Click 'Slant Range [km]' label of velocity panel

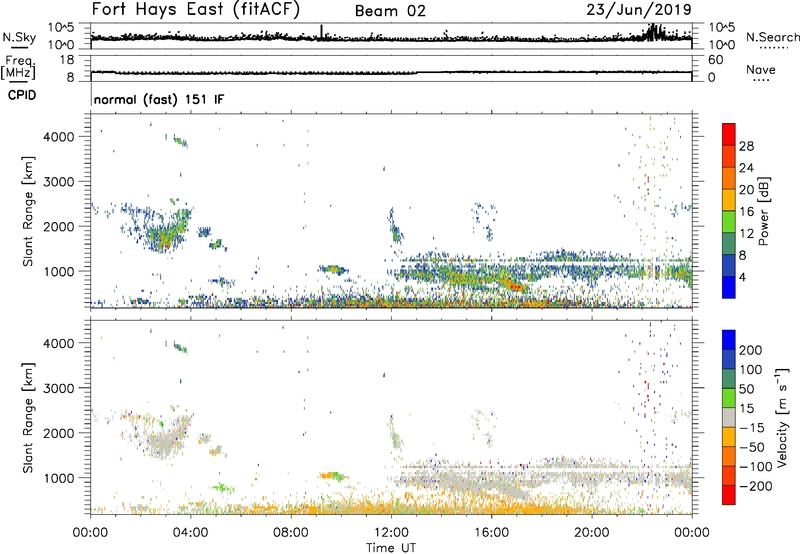(x=28, y=418)
